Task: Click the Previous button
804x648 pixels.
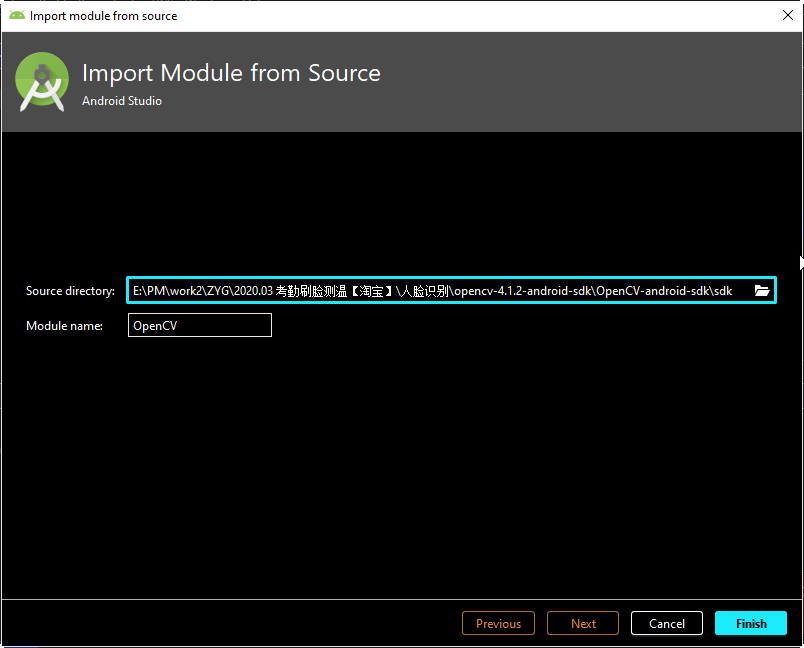Action: [x=498, y=622]
